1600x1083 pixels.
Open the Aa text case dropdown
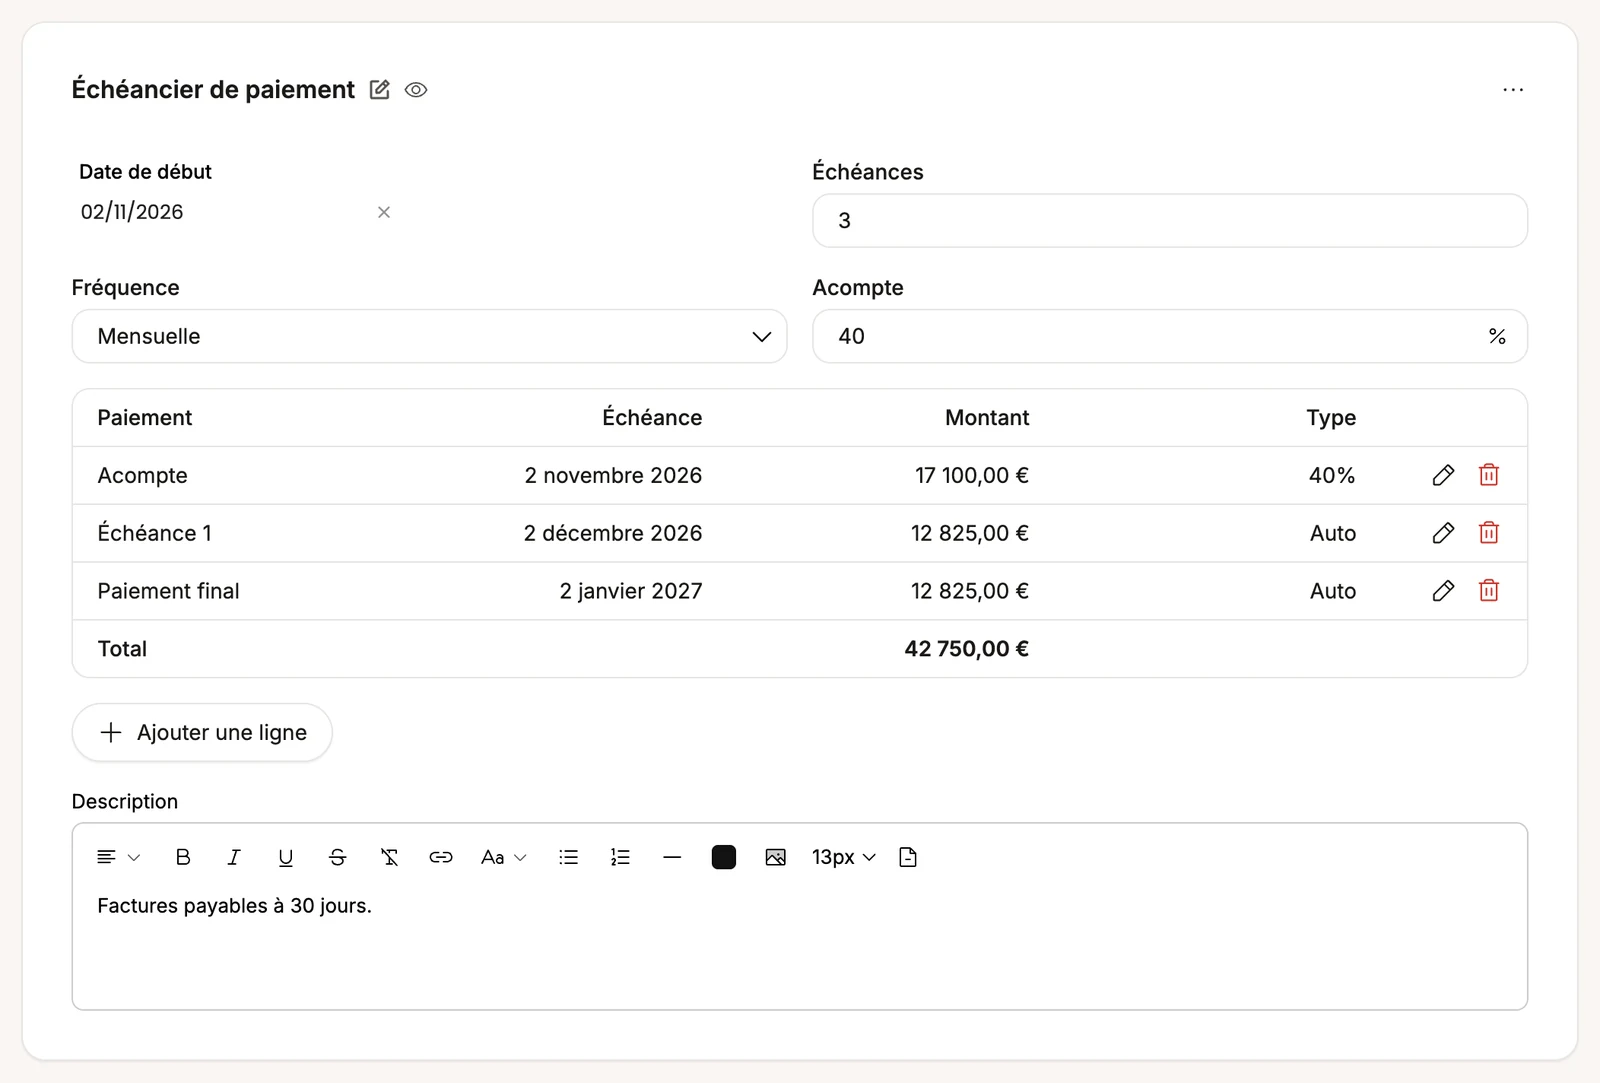coord(503,857)
